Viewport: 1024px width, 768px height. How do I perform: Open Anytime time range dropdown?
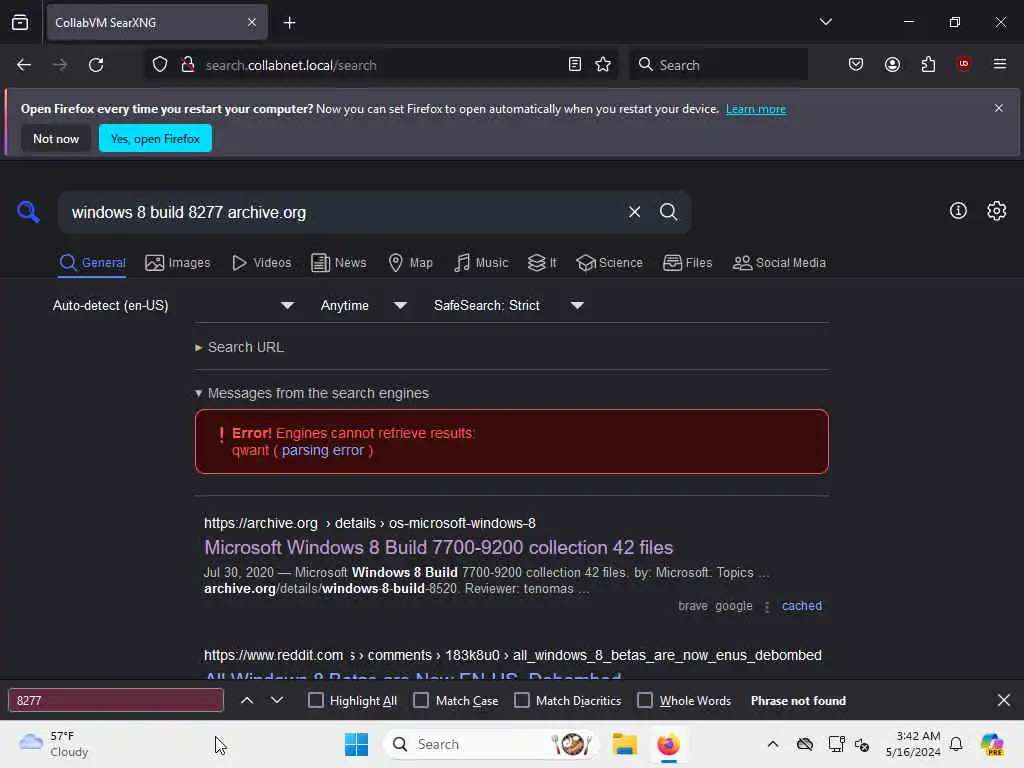363,306
